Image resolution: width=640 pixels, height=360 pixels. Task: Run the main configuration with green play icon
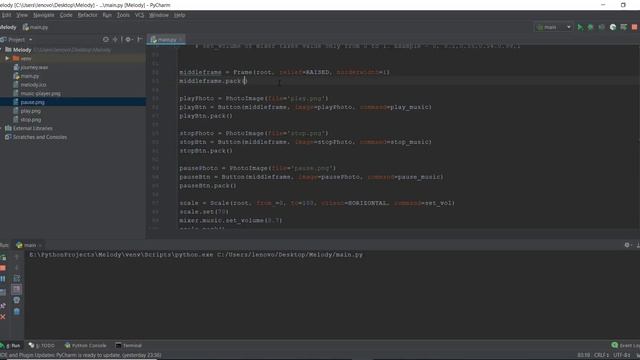coord(580,27)
